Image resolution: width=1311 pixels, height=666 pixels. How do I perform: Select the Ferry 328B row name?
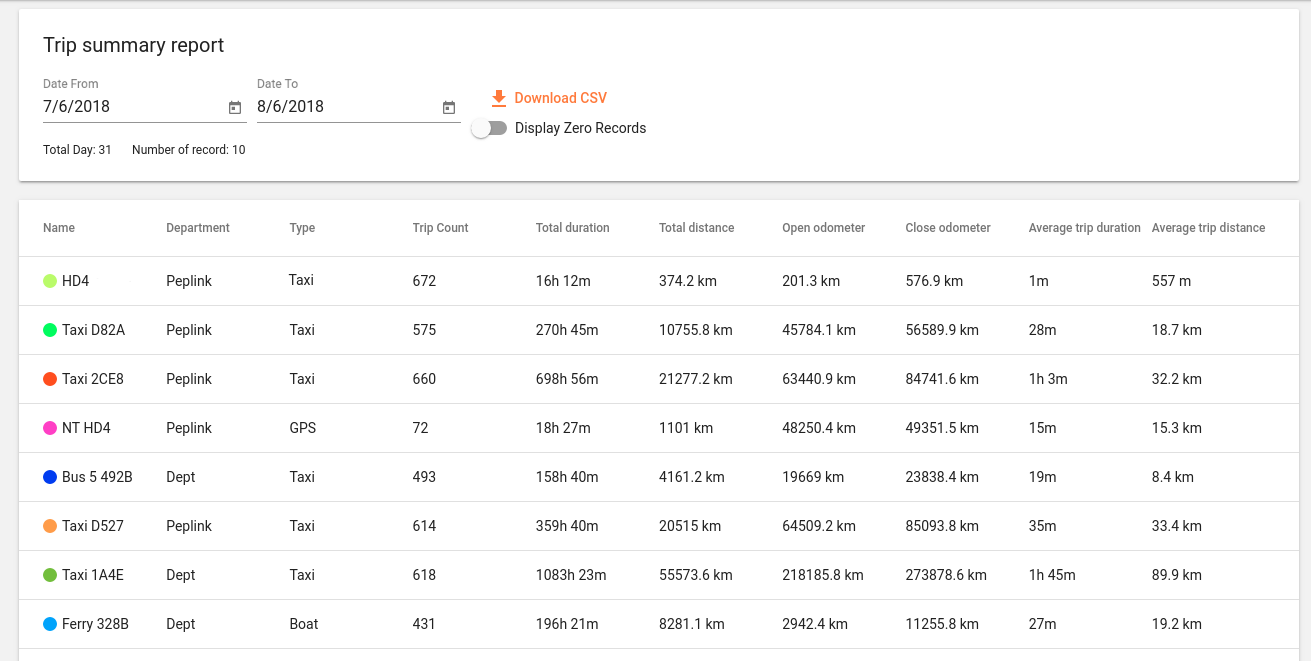coord(95,624)
